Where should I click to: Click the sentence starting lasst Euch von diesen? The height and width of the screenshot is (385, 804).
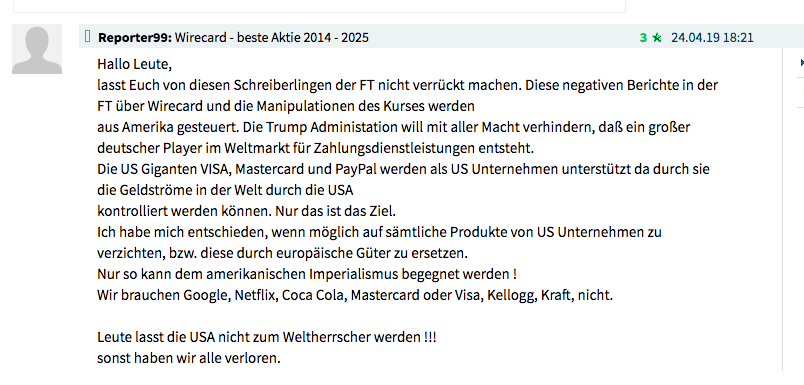[408, 85]
